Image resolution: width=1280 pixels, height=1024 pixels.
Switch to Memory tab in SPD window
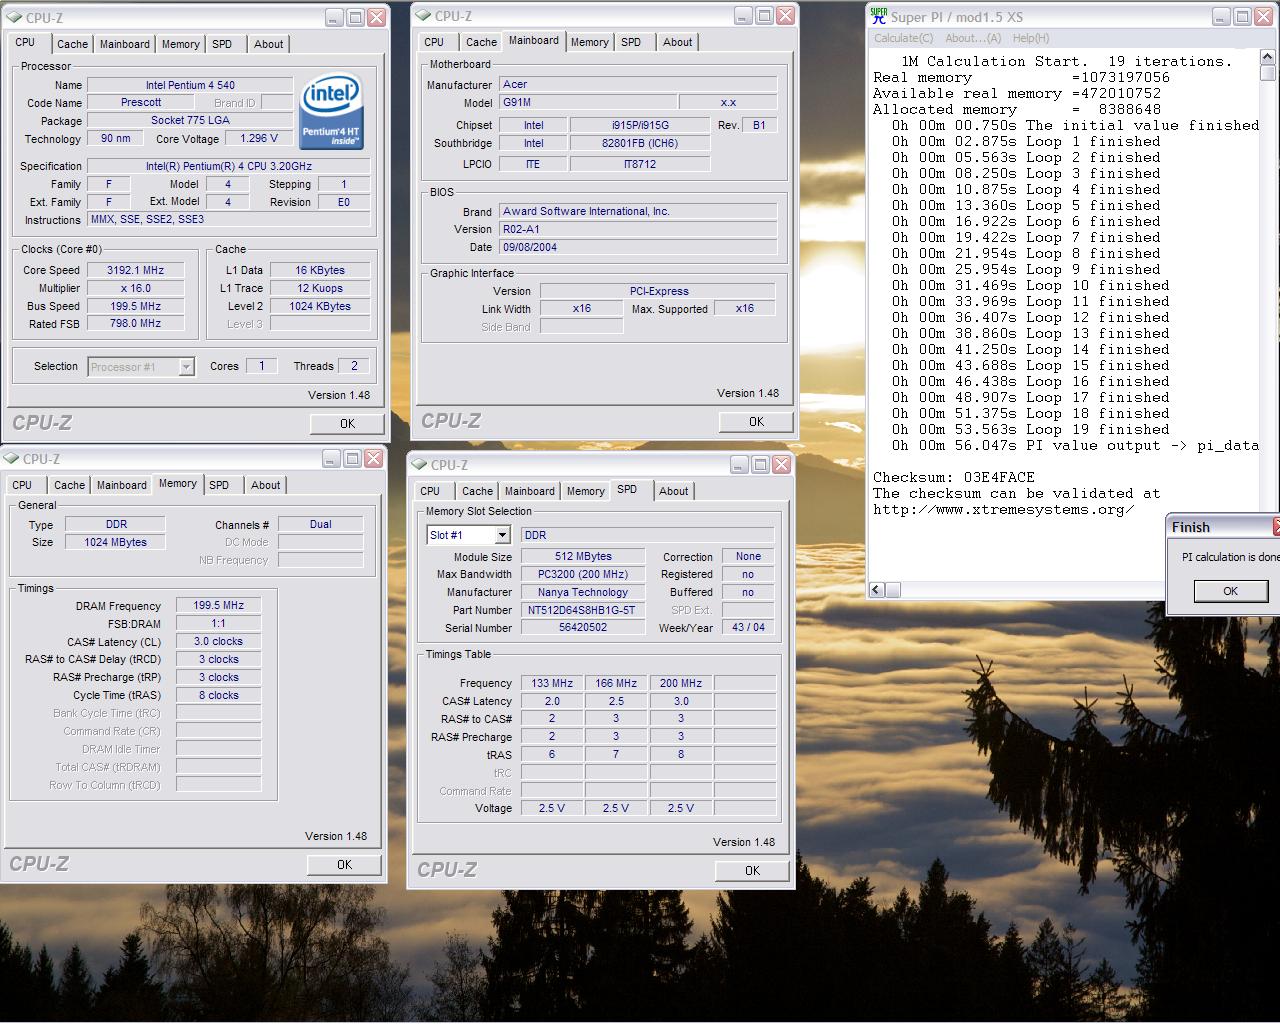(585, 491)
